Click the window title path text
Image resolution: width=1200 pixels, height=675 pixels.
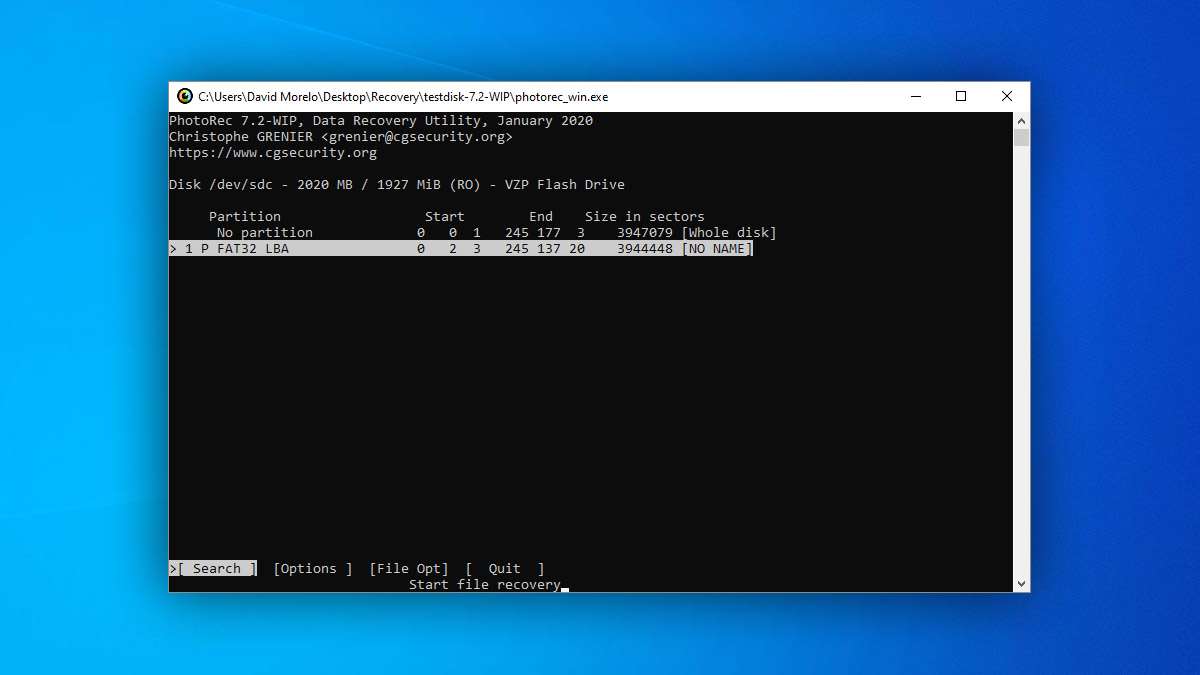pos(403,97)
